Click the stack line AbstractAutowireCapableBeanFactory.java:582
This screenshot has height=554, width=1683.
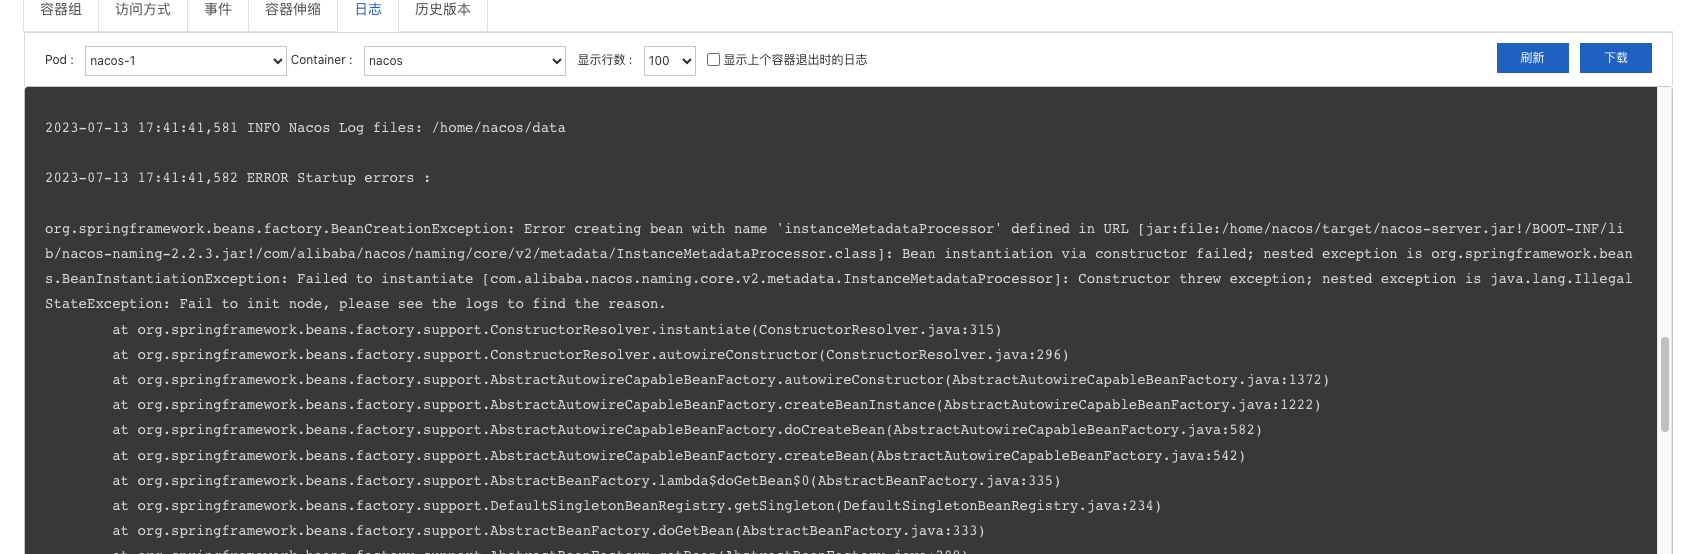click(687, 430)
